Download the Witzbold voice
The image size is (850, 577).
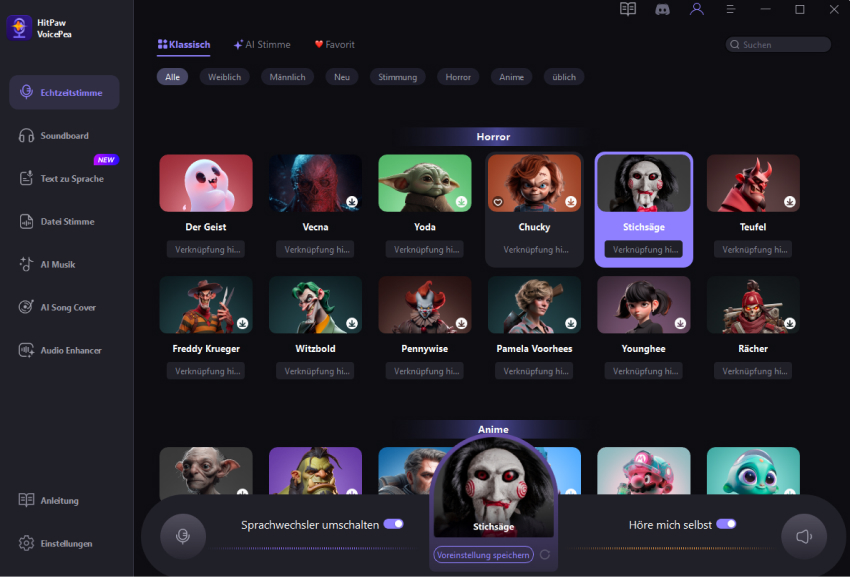pos(352,323)
